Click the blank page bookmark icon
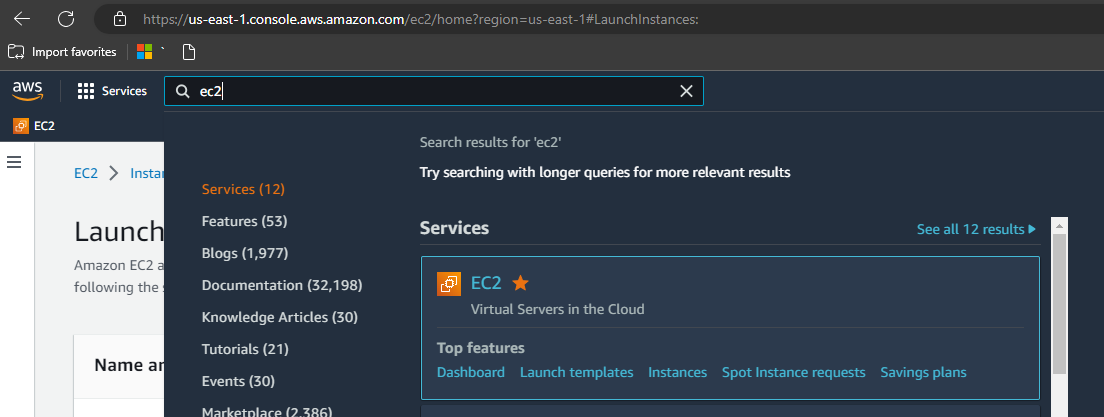 point(188,52)
